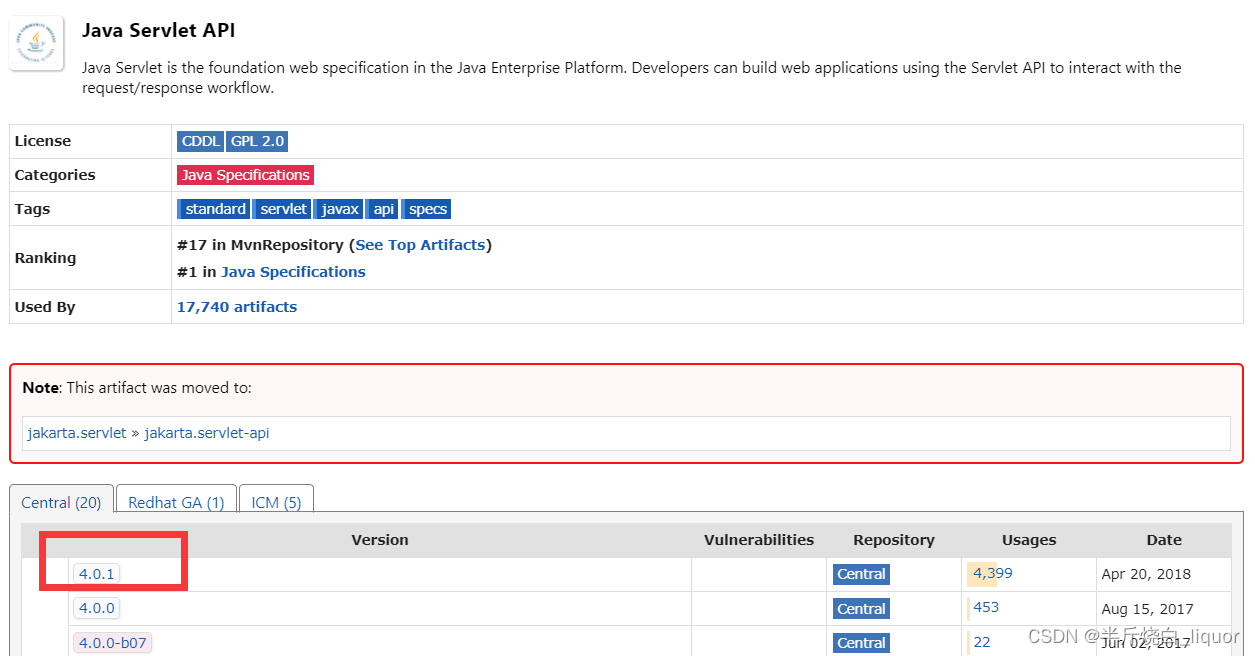Click the standard tag
Viewport: 1255px width, 656px height.
214,209
